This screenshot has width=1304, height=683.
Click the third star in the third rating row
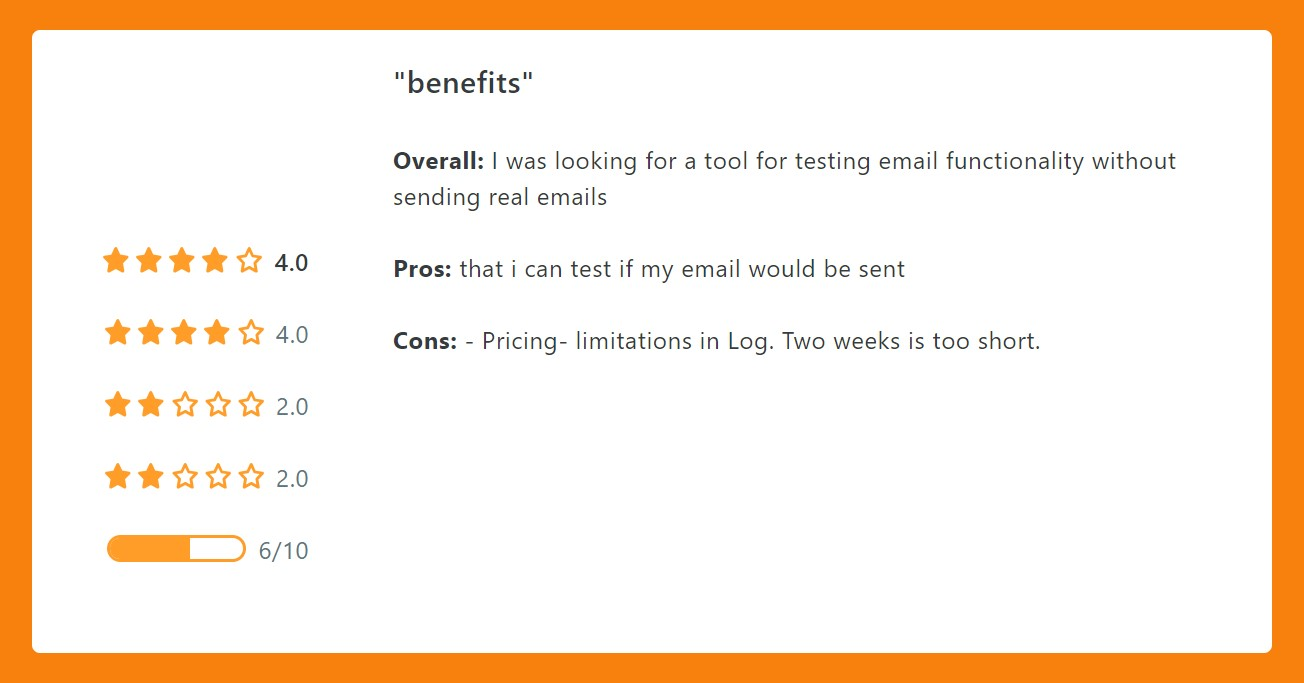click(184, 405)
